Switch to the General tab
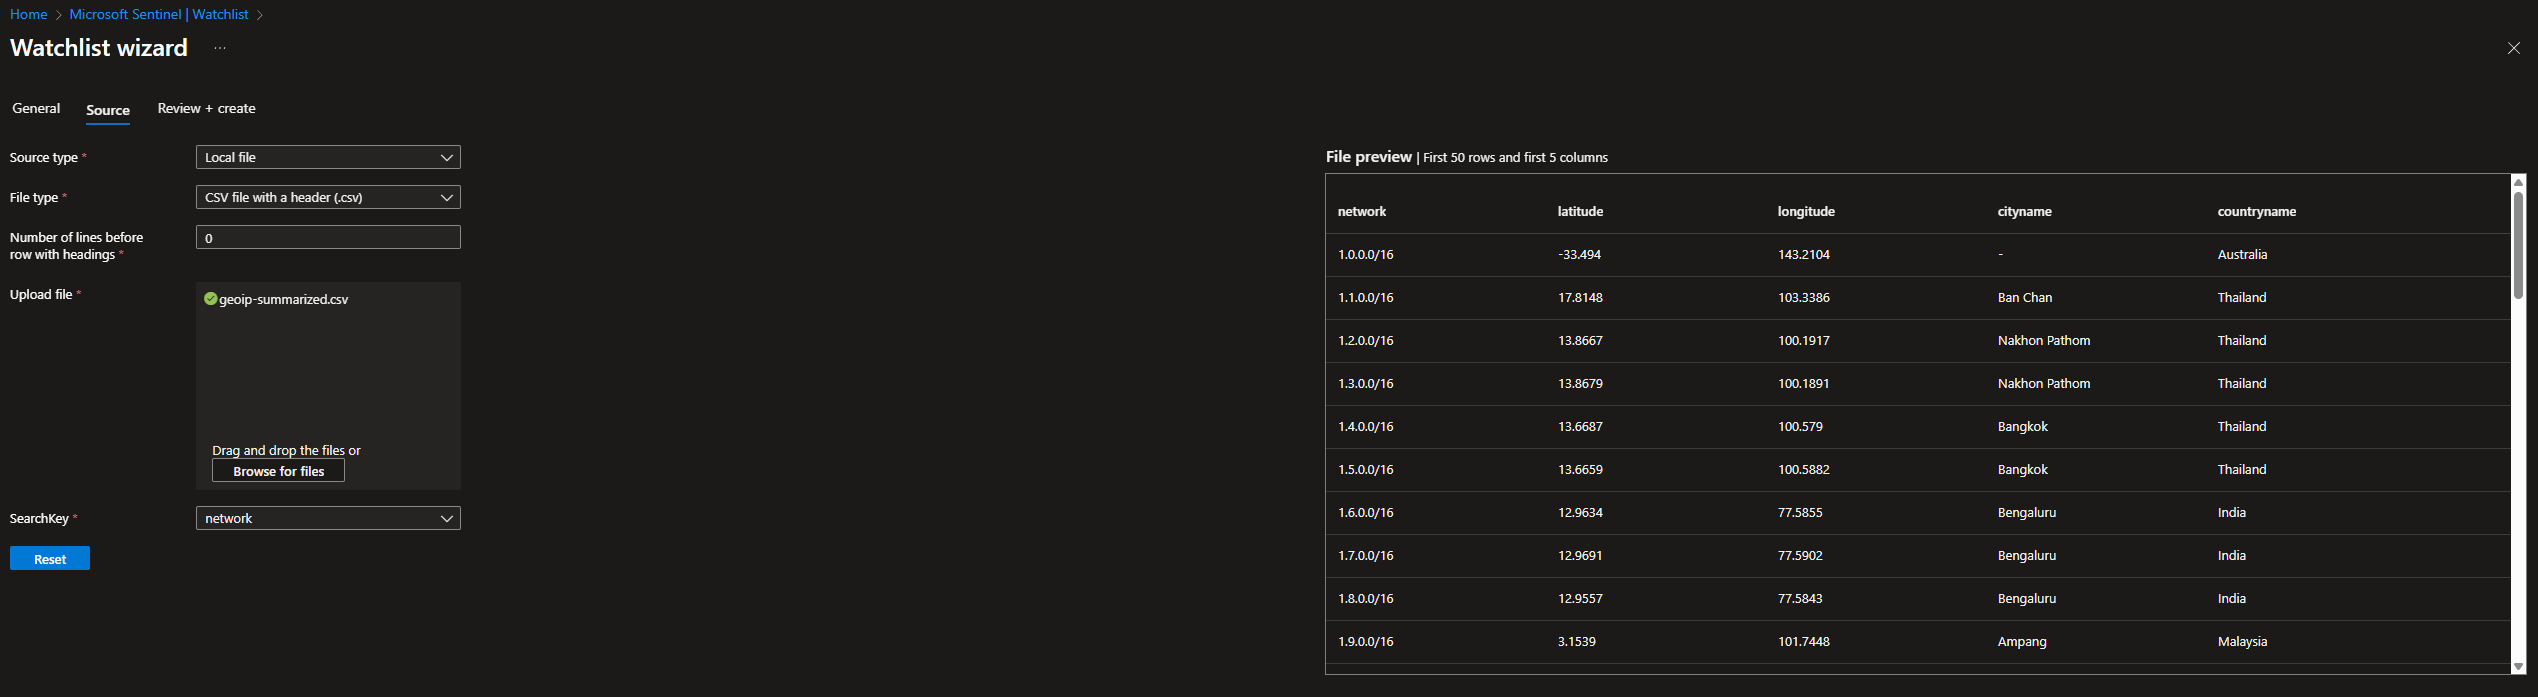Viewport: 2538px width, 697px height. 36,108
